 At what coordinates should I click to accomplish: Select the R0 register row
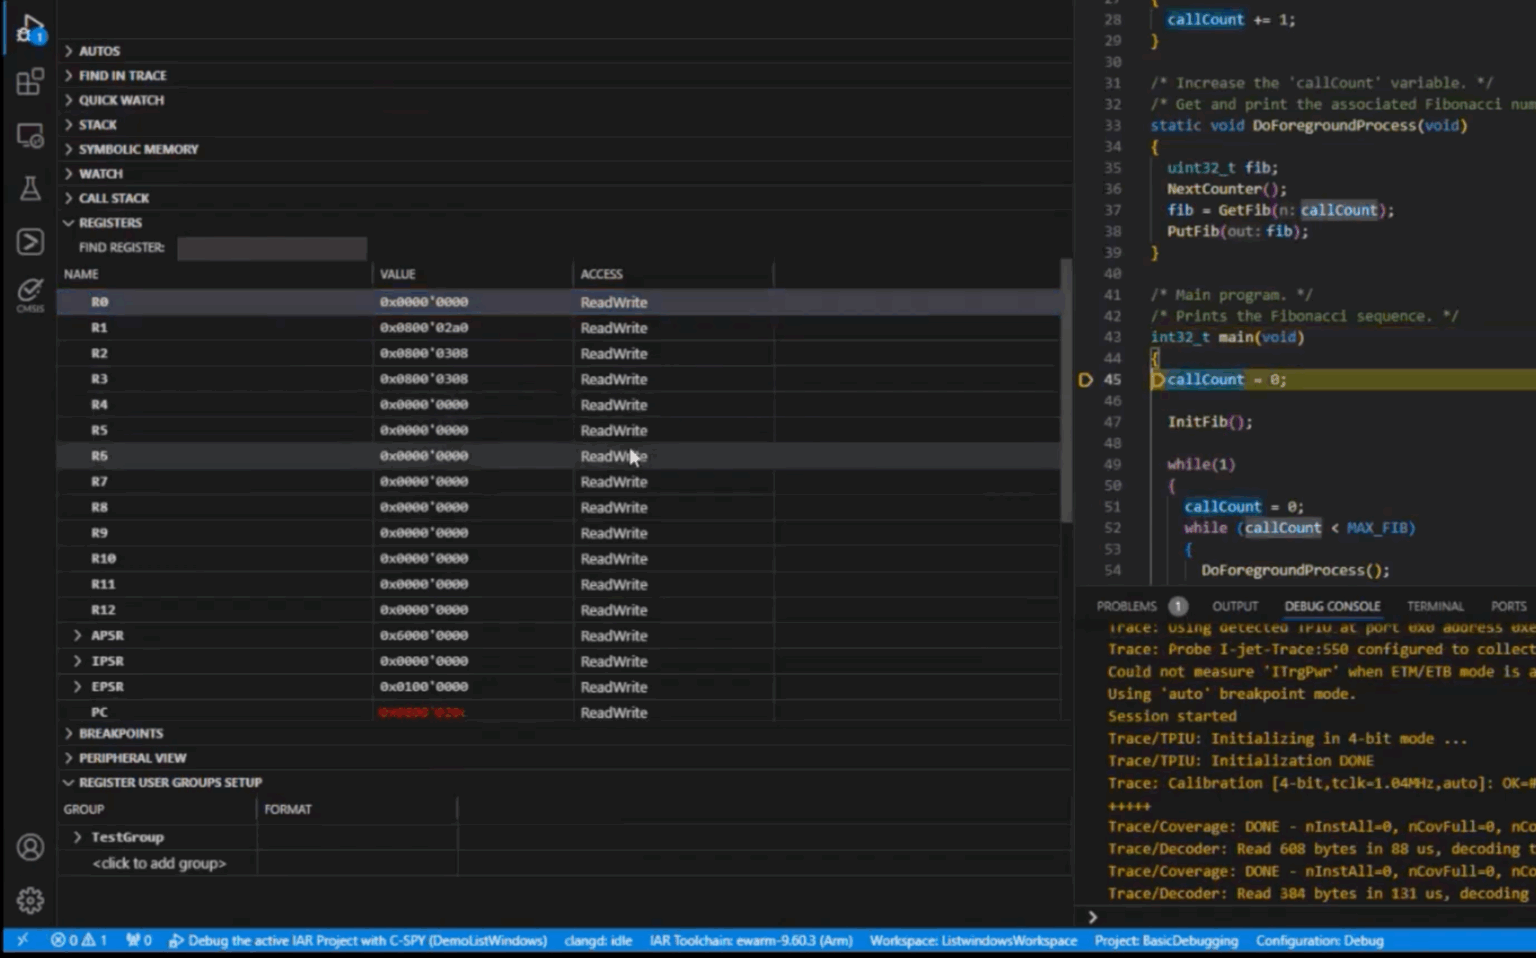(x=559, y=302)
